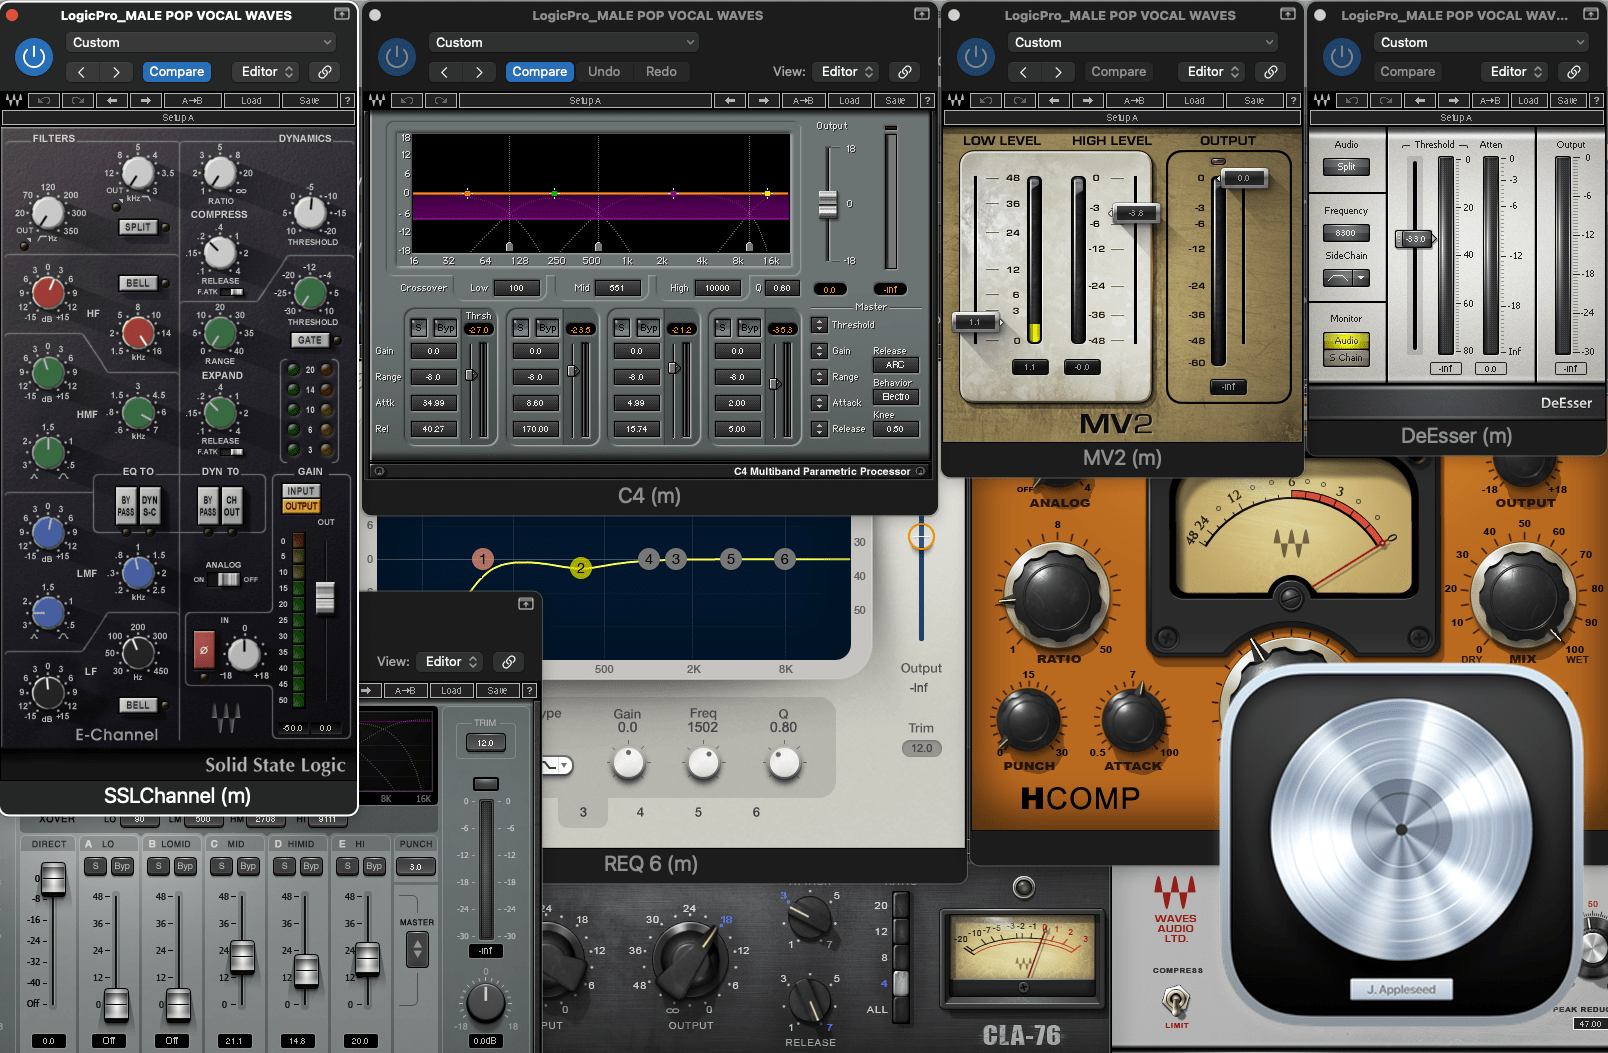Select yellow band 2 node in REQ 6

pos(580,568)
